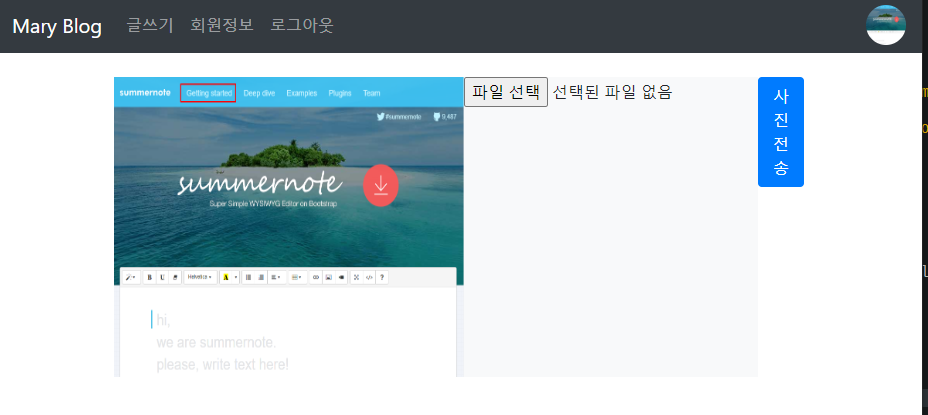Click the fullscreen toggle icon

tap(356, 277)
